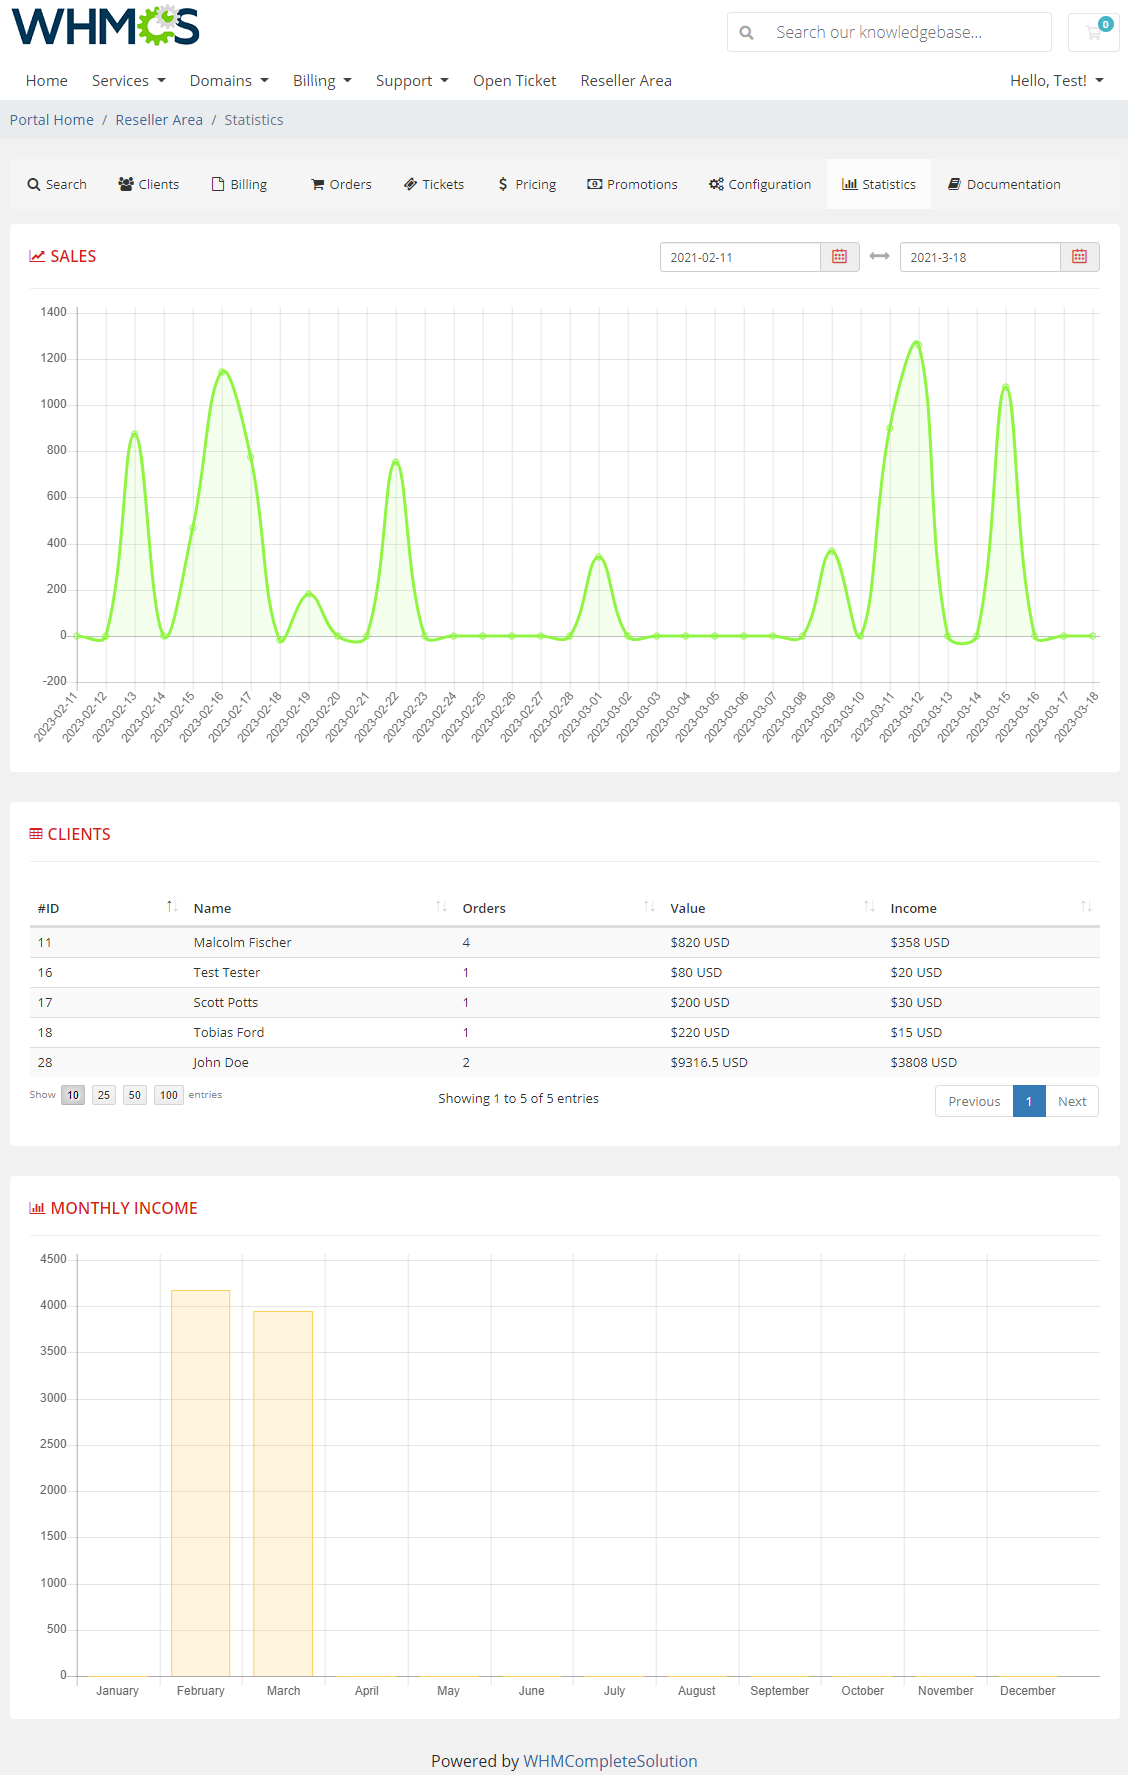This screenshot has height=1775, width=1128.
Task: Click the start date field 2021-02-11
Action: click(x=740, y=257)
